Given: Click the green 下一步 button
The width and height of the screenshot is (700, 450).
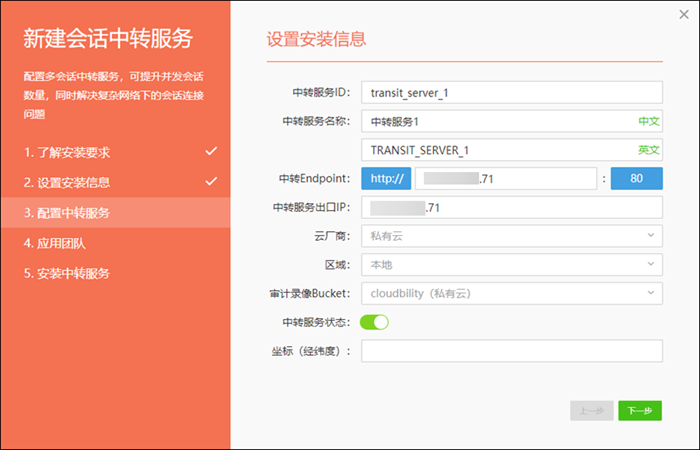Looking at the screenshot, I should click(x=640, y=411).
